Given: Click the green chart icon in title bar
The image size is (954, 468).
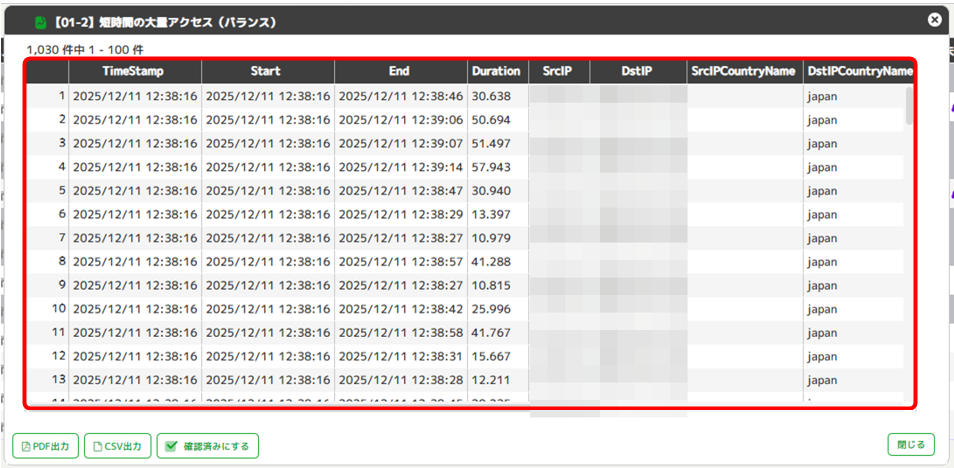Looking at the screenshot, I should 40,23.
